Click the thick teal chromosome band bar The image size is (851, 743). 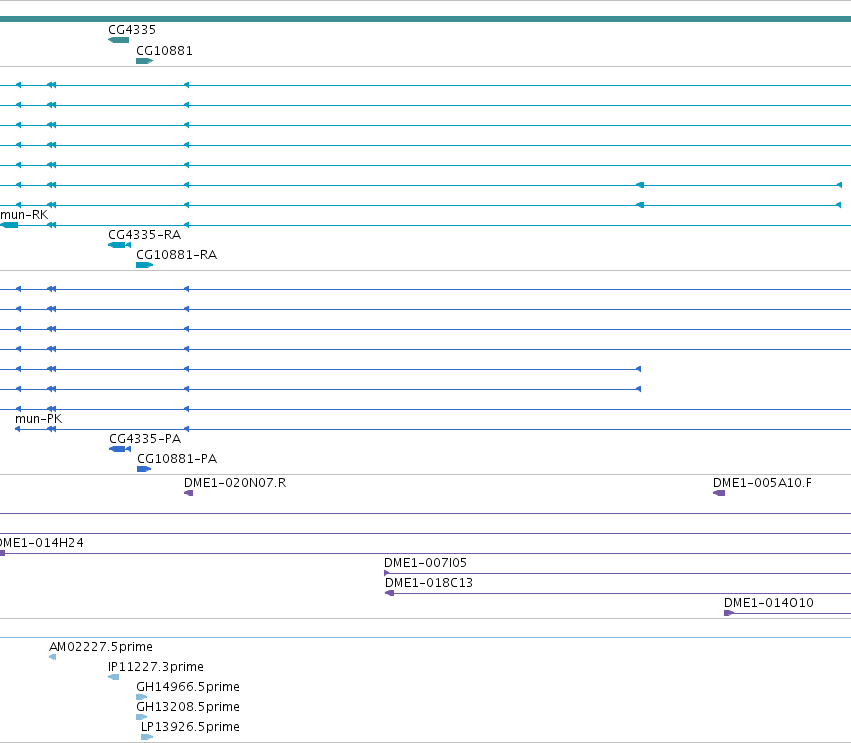(426, 19)
